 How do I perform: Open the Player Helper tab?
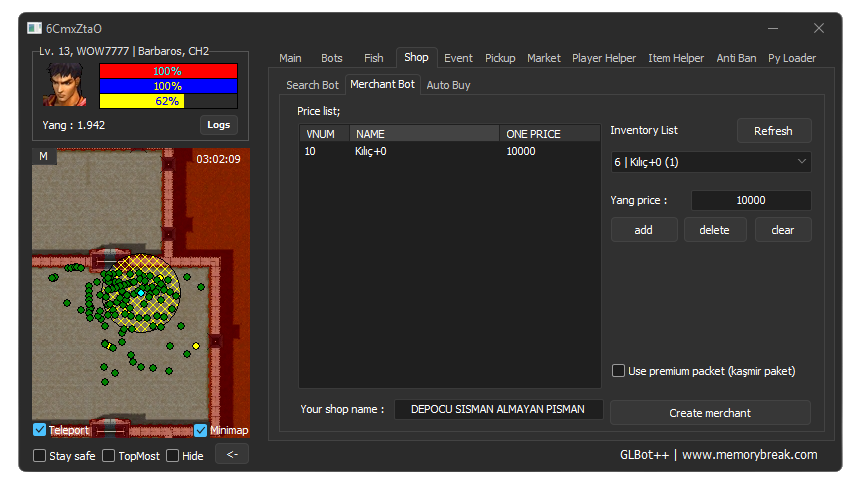[x=604, y=58]
